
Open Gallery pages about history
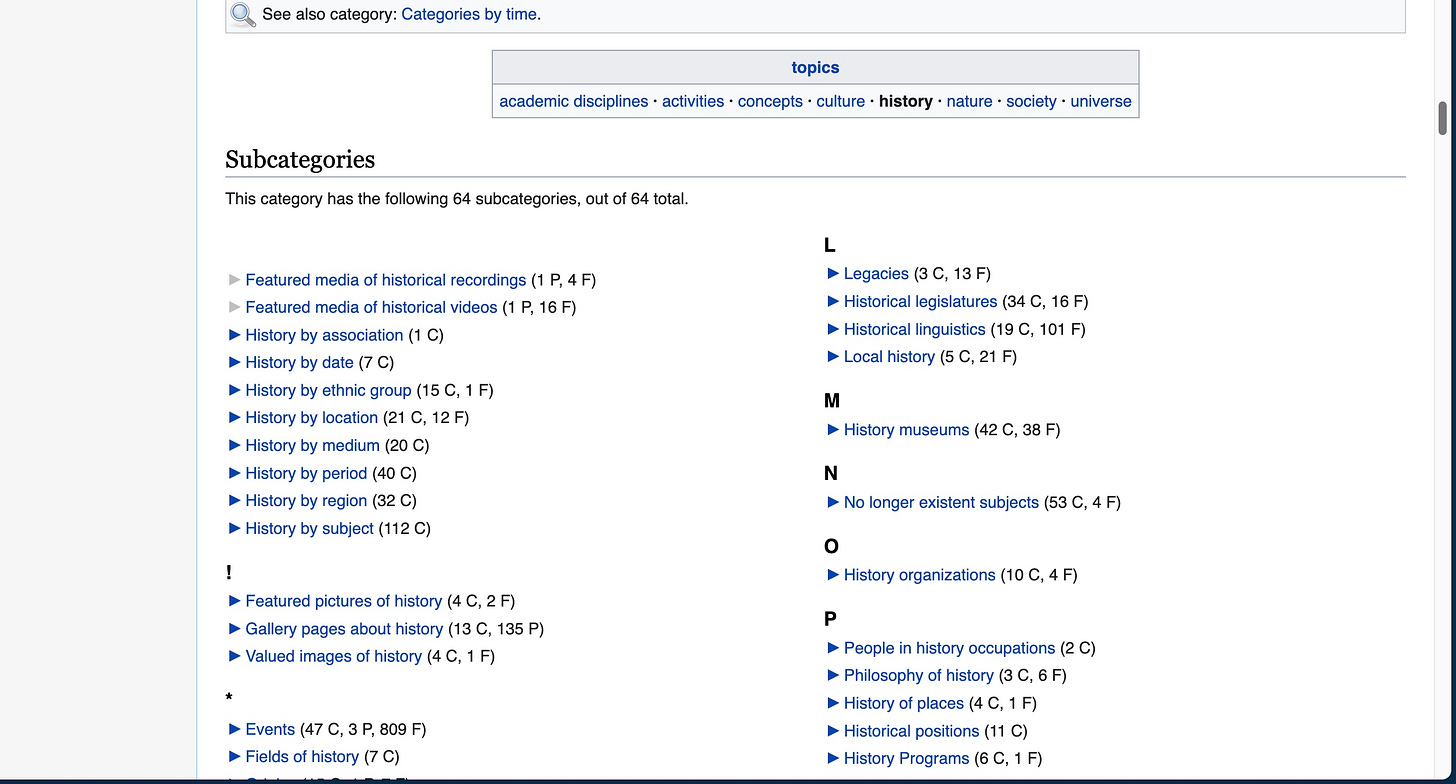click(x=344, y=629)
